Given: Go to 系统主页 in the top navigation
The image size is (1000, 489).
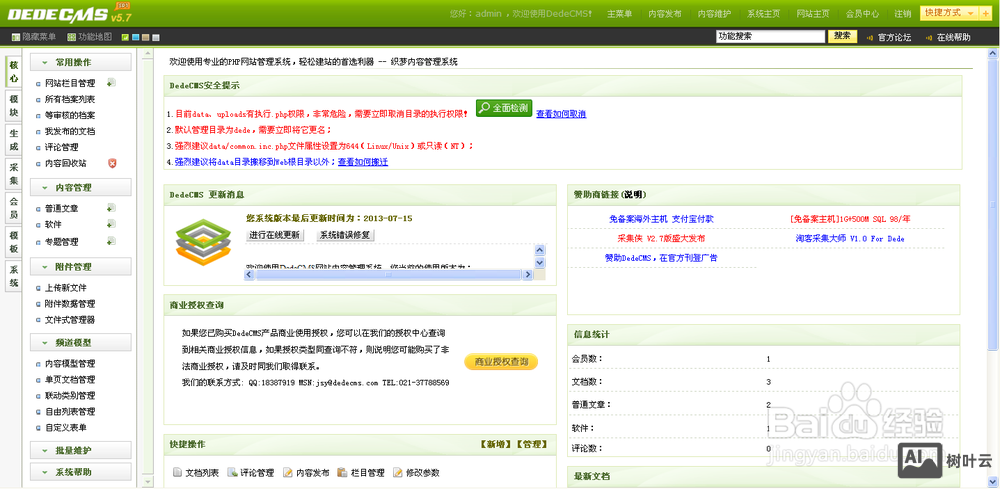Looking at the screenshot, I should [763, 14].
